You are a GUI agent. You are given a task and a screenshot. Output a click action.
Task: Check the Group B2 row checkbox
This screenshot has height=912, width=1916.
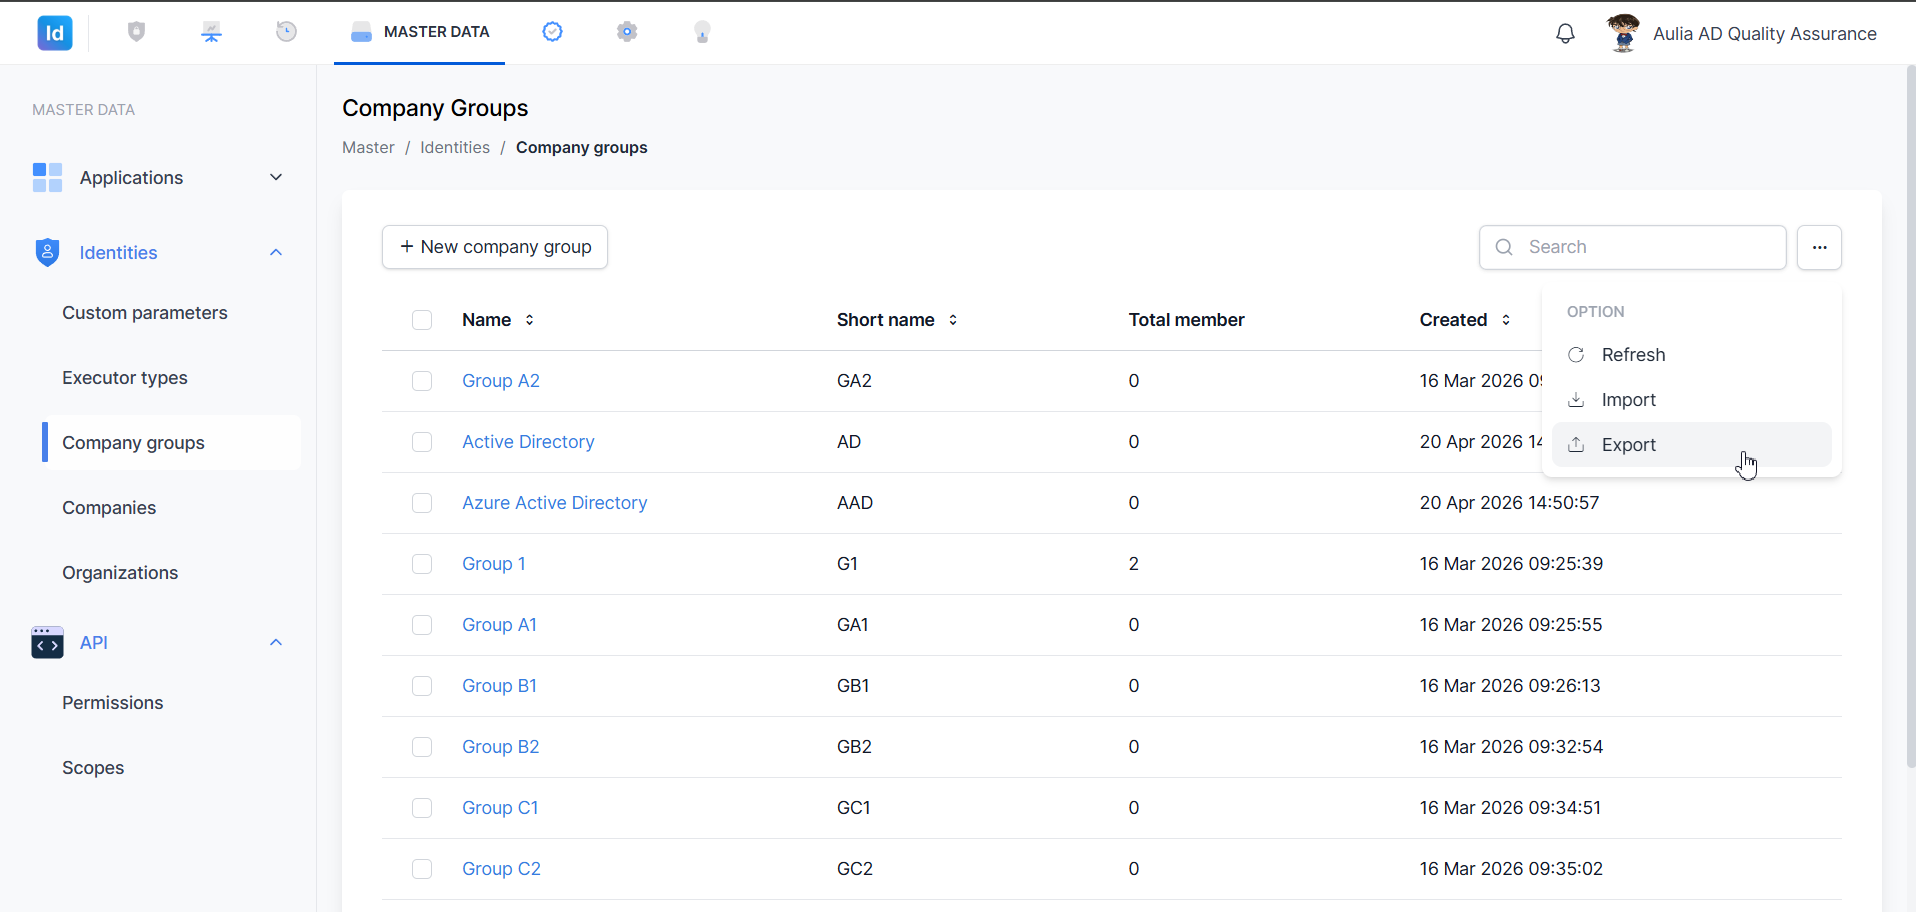(x=422, y=747)
